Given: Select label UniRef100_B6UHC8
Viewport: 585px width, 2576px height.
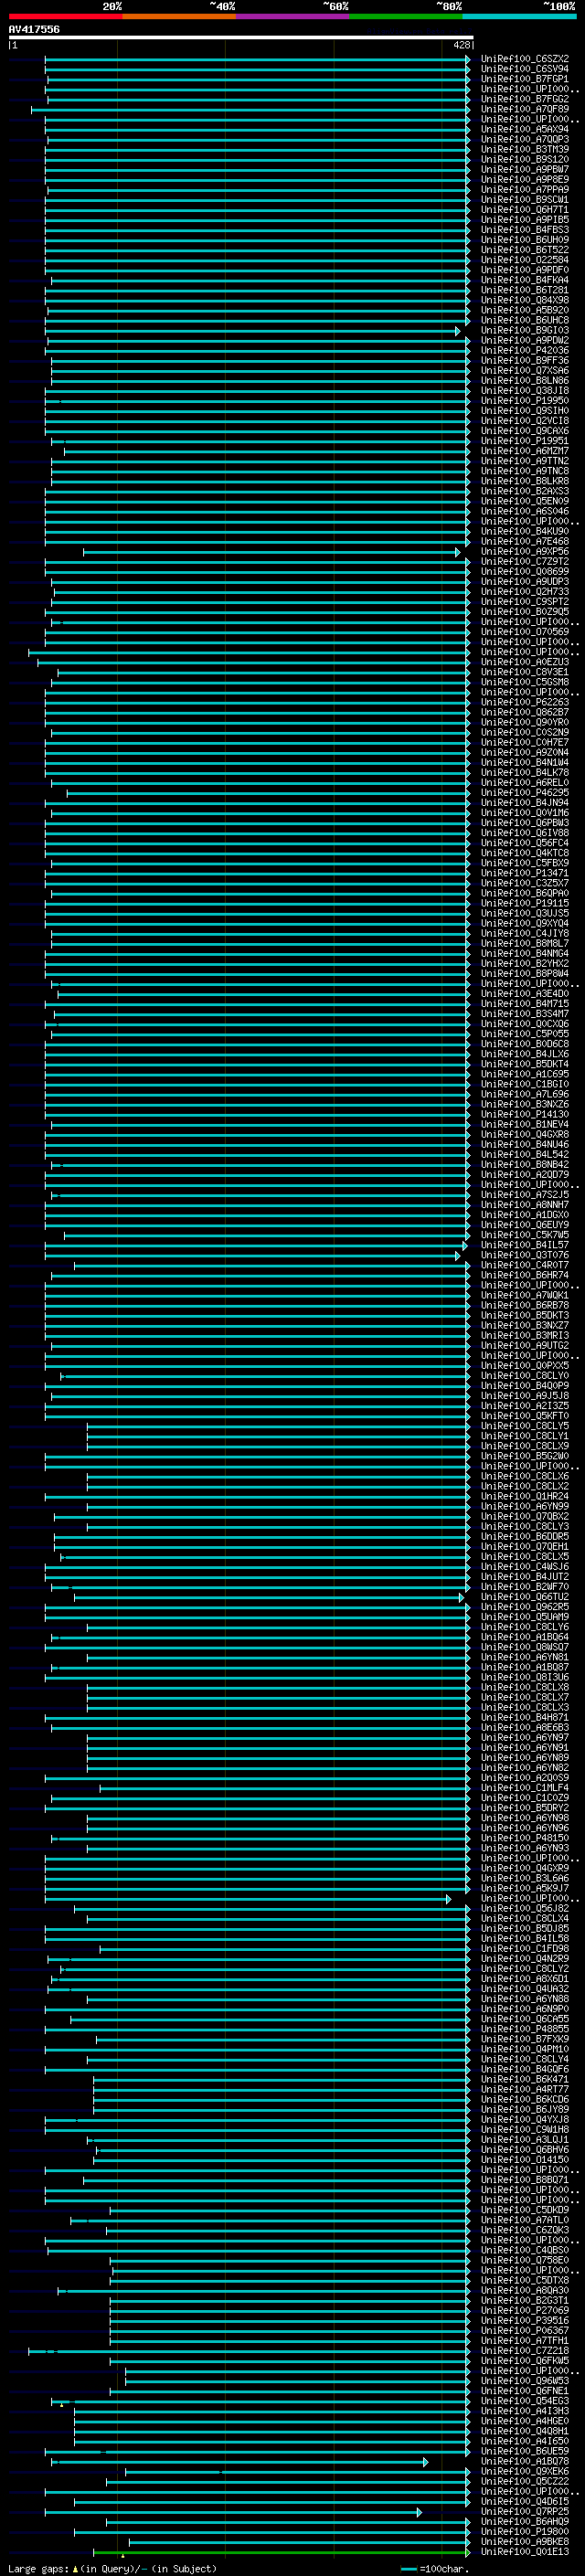Looking at the screenshot, I should pyautogui.click(x=525, y=320).
